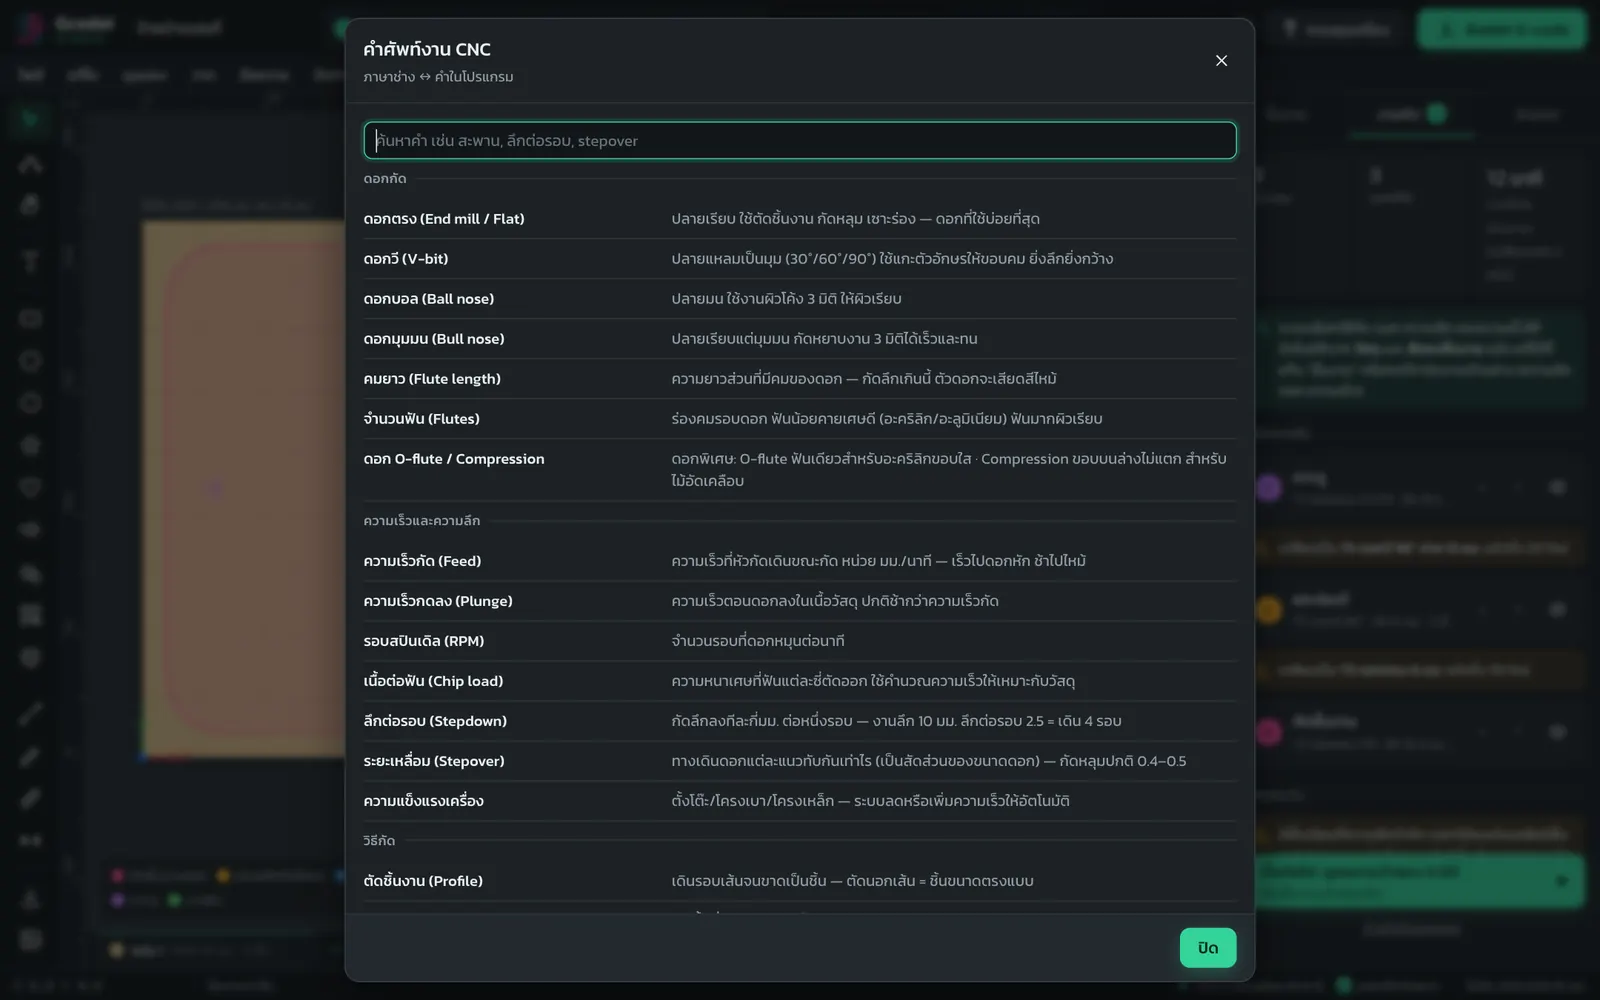Click the ดอกบอล (Ball nose) row
Screen dimensions: 1600x1000
[x=800, y=299]
